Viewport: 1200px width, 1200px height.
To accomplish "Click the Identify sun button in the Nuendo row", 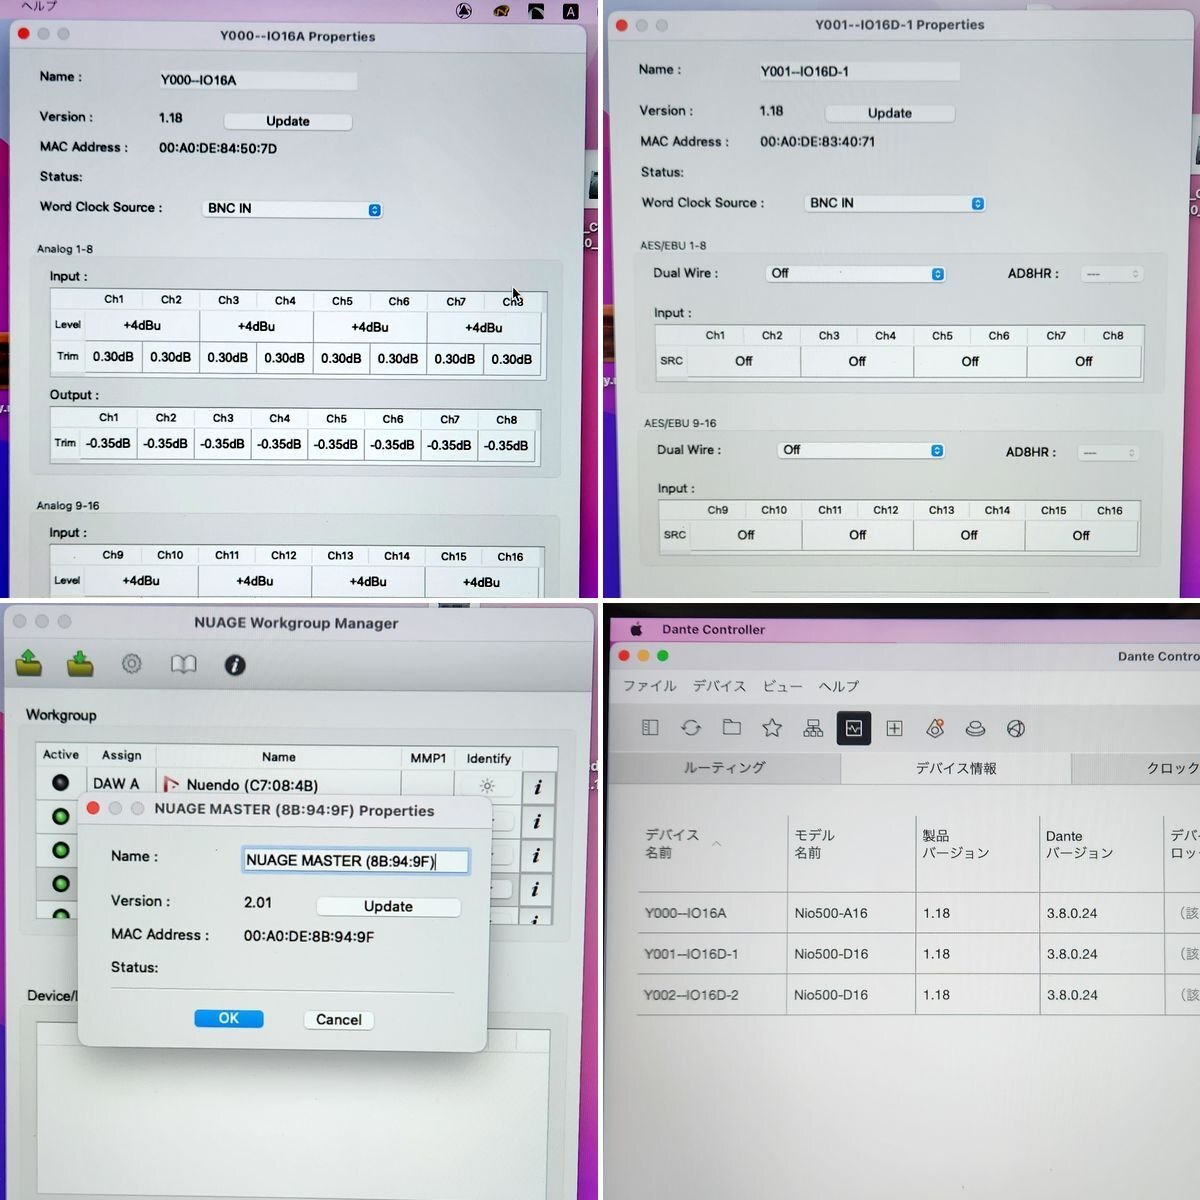I will [x=487, y=786].
